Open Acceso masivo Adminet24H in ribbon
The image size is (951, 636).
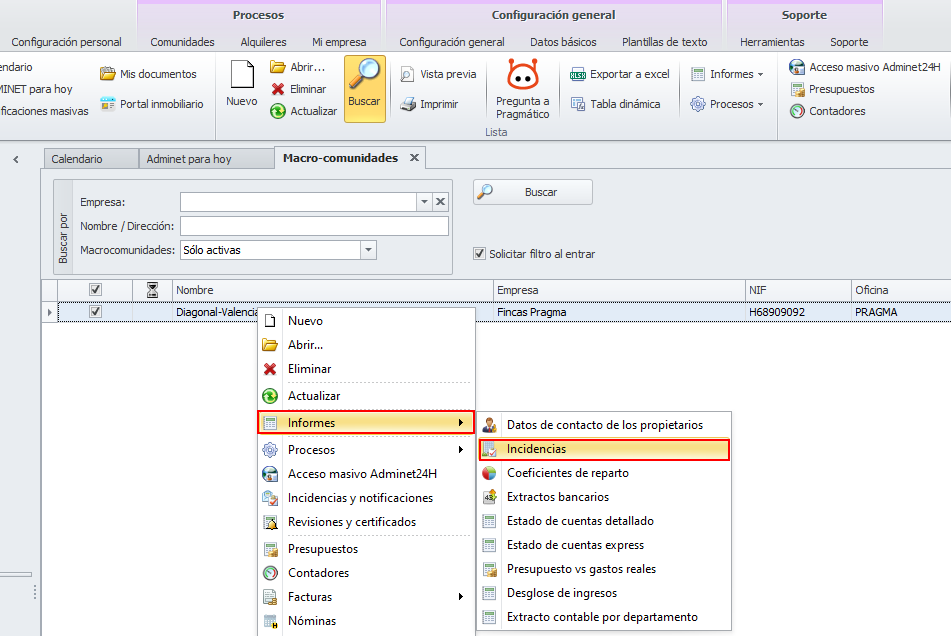tap(865, 67)
